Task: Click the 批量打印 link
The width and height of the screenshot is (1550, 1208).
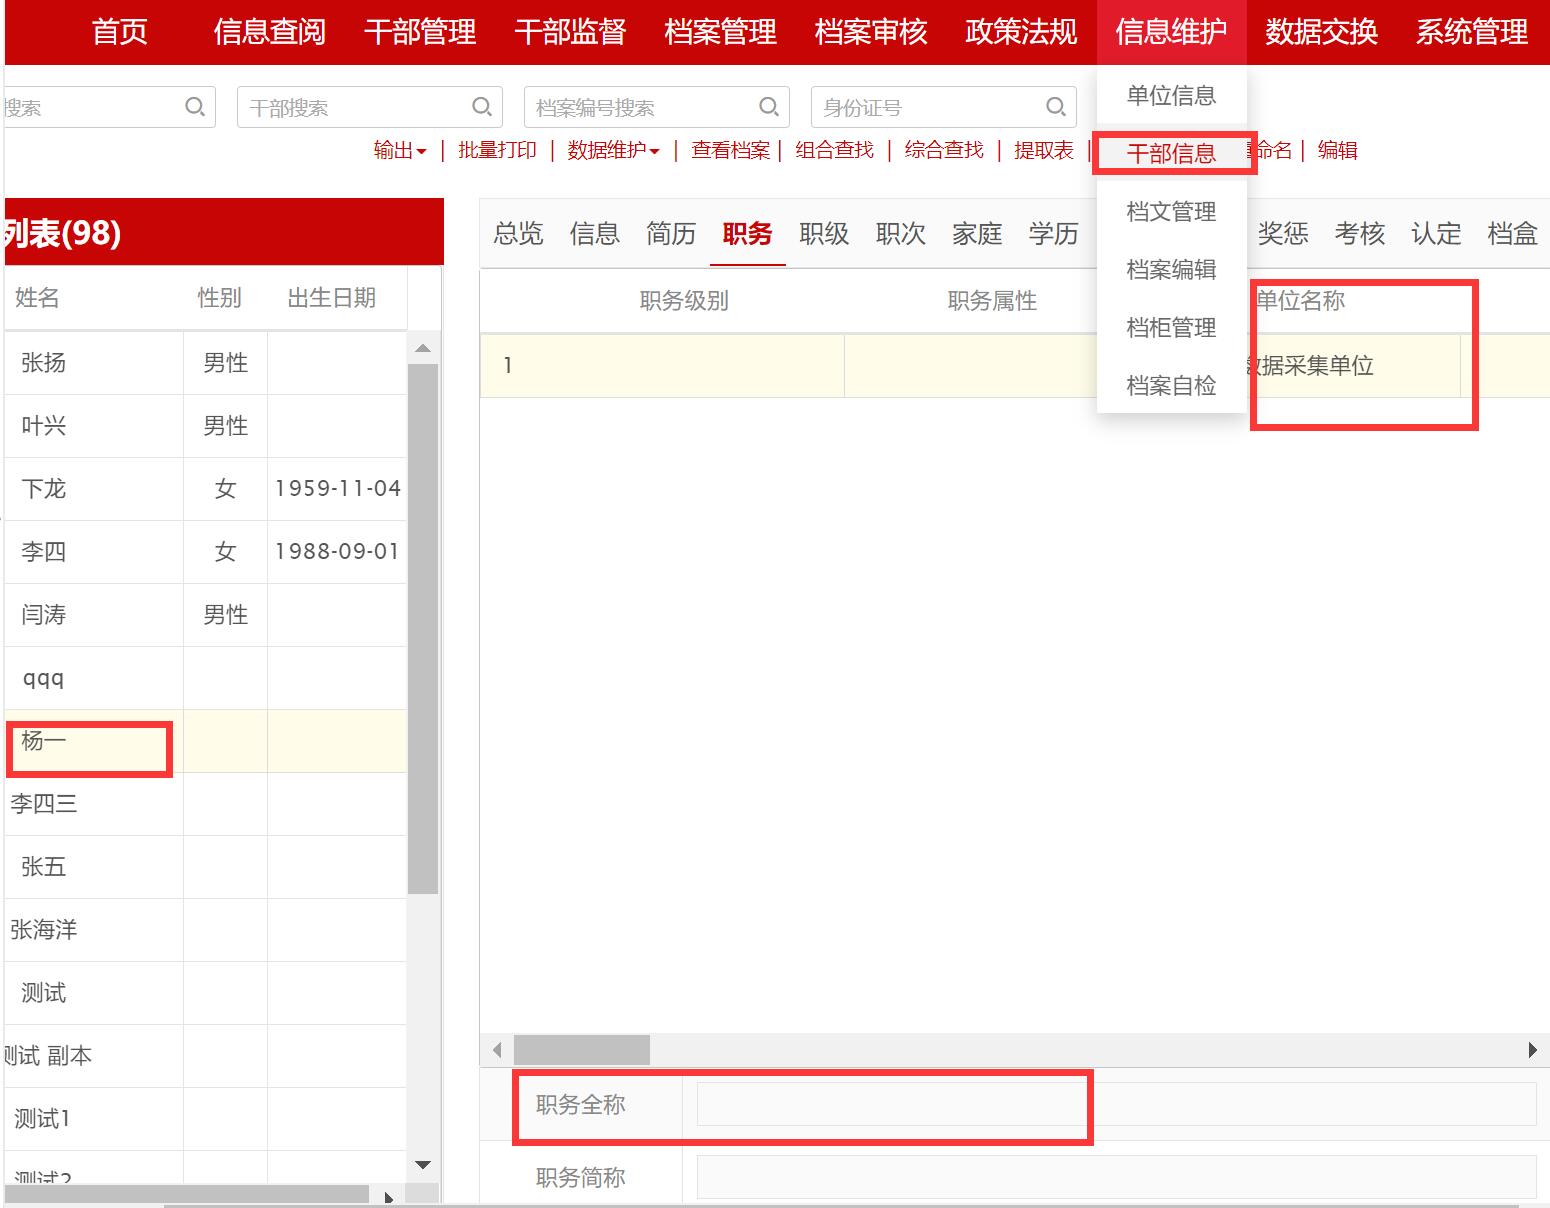Action: click(497, 151)
